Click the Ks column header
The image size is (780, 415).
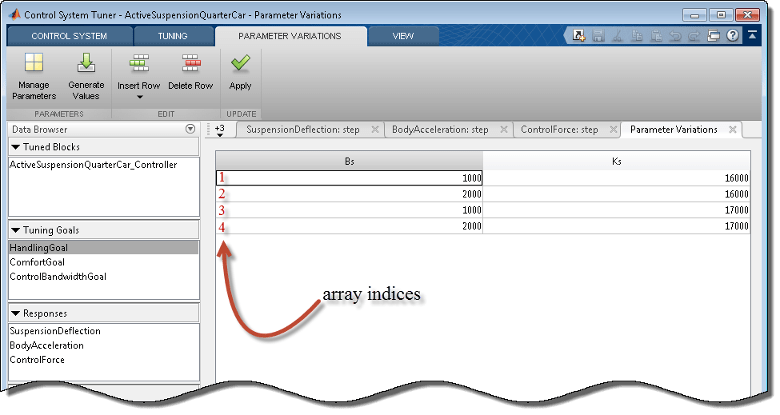click(616, 161)
